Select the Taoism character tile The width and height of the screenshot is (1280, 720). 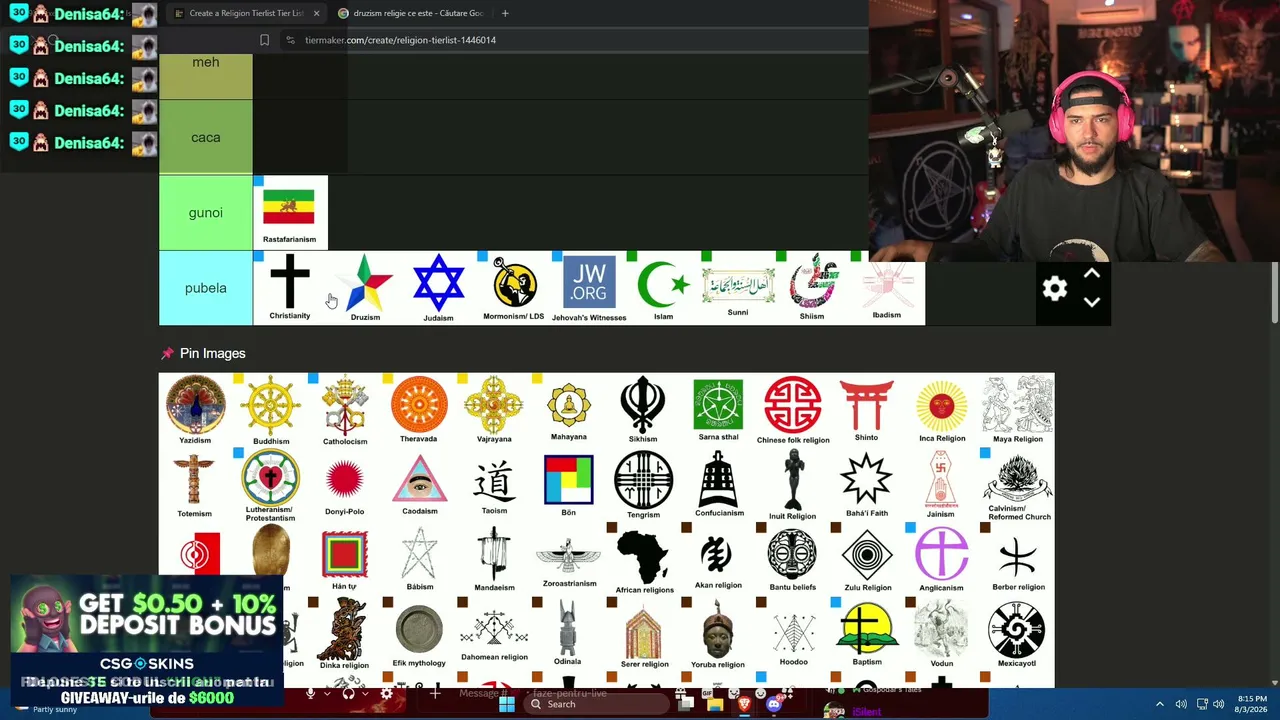494,485
